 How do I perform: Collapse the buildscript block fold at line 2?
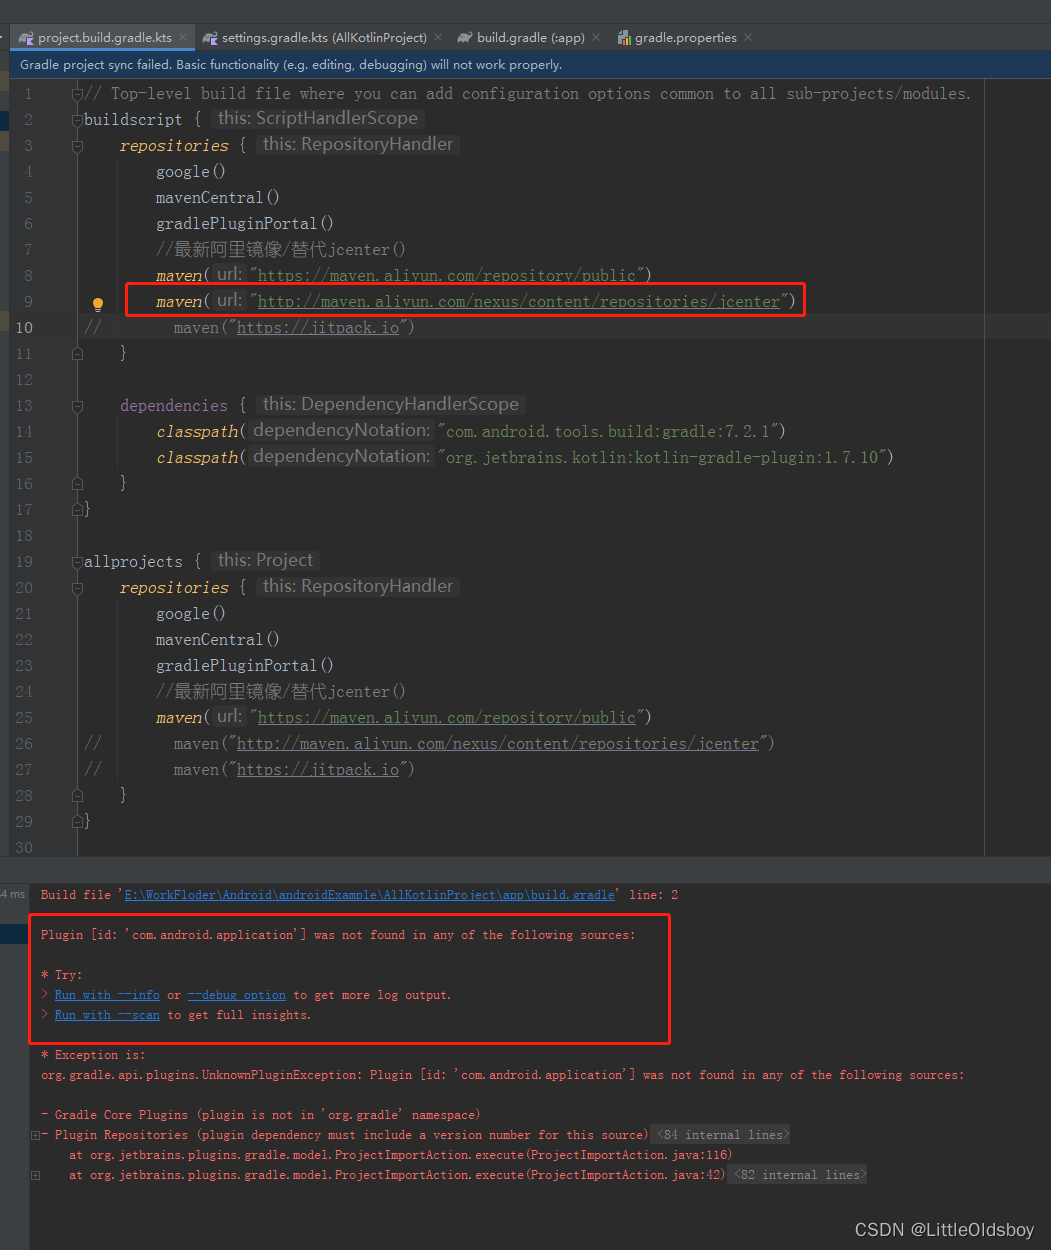[77, 120]
